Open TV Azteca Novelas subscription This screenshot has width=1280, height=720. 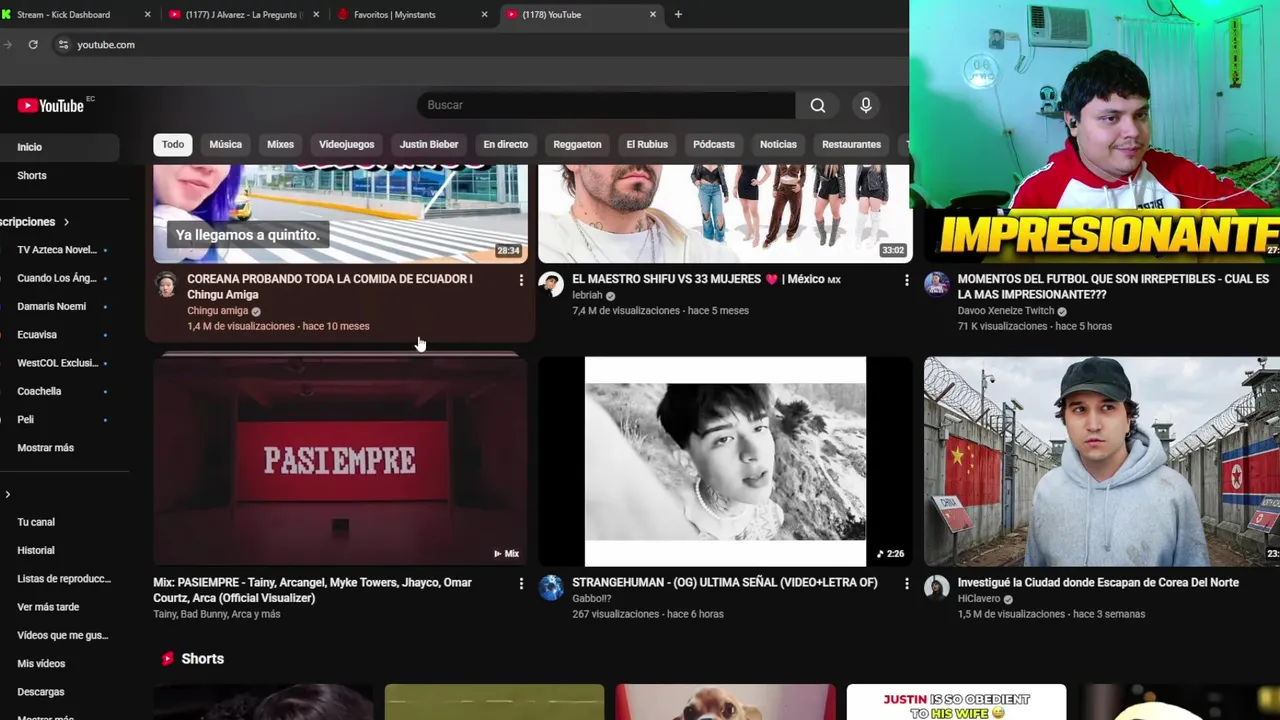(57, 250)
